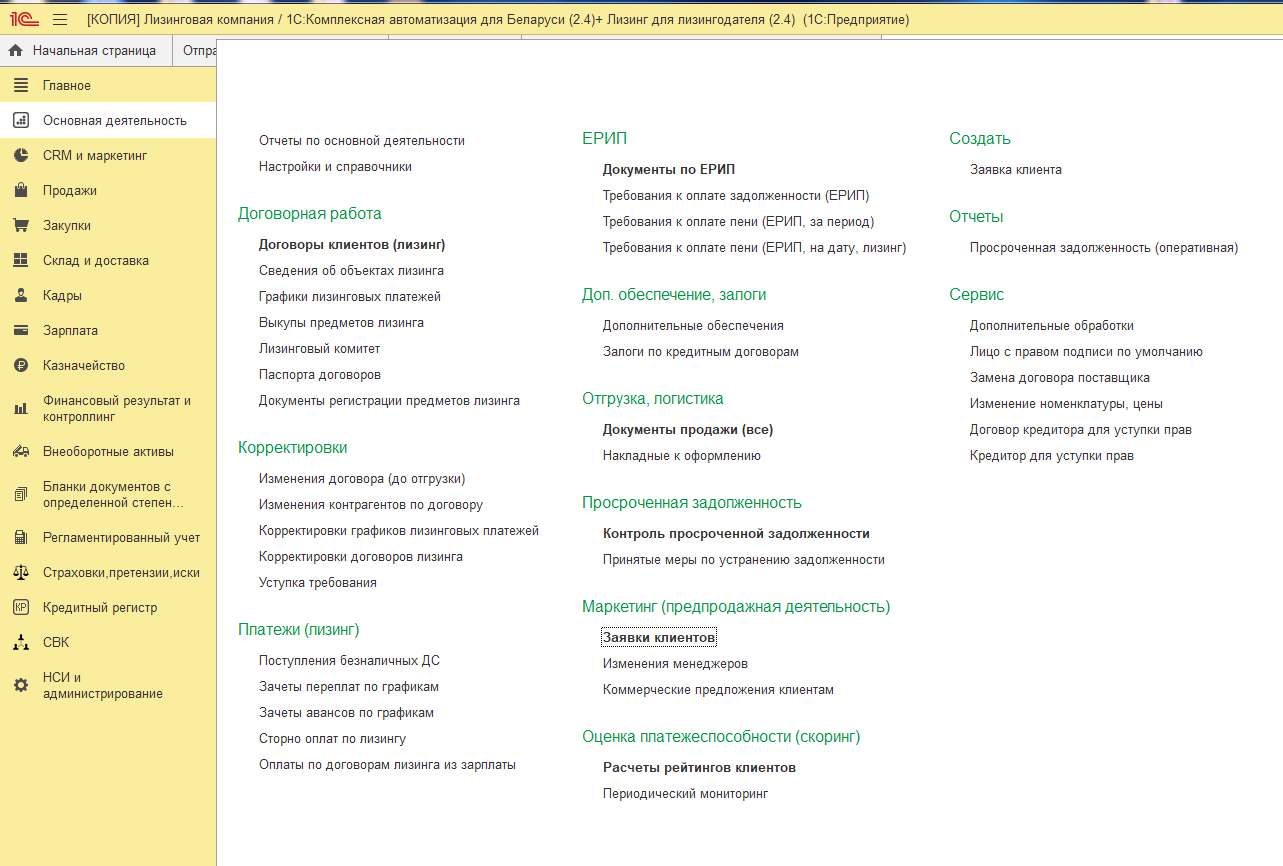Open the Склад и доставка section
The width and height of the screenshot is (1283, 866).
tap(95, 261)
